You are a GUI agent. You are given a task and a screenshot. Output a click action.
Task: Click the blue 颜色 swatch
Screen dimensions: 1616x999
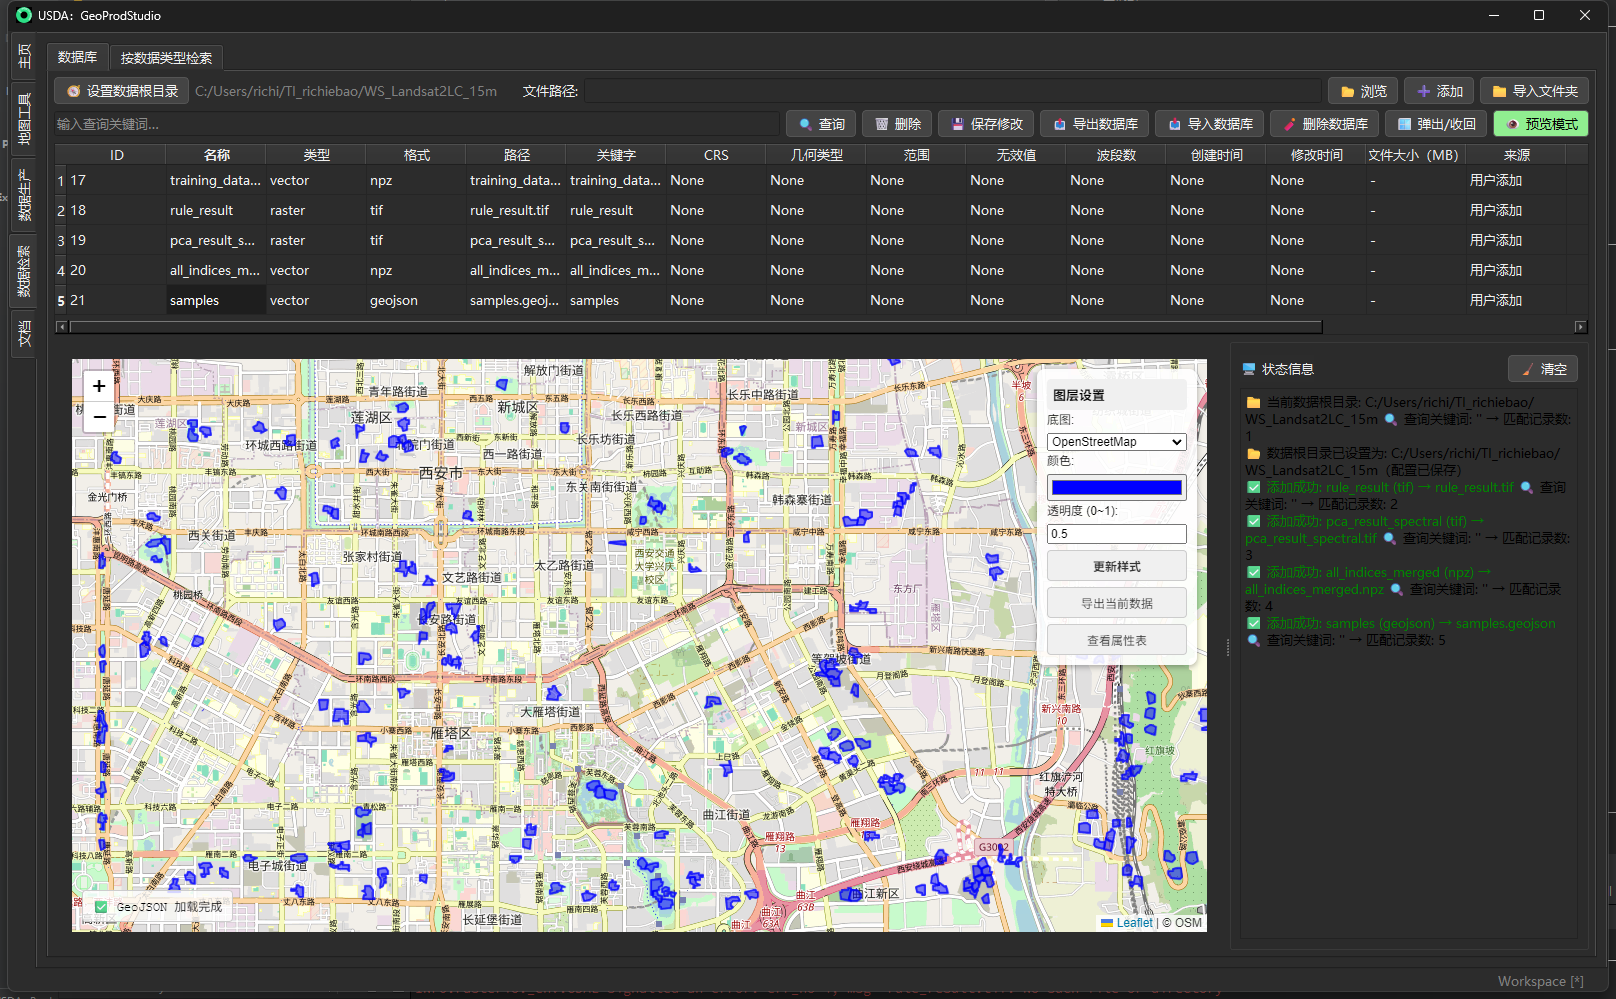pyautogui.click(x=1116, y=488)
